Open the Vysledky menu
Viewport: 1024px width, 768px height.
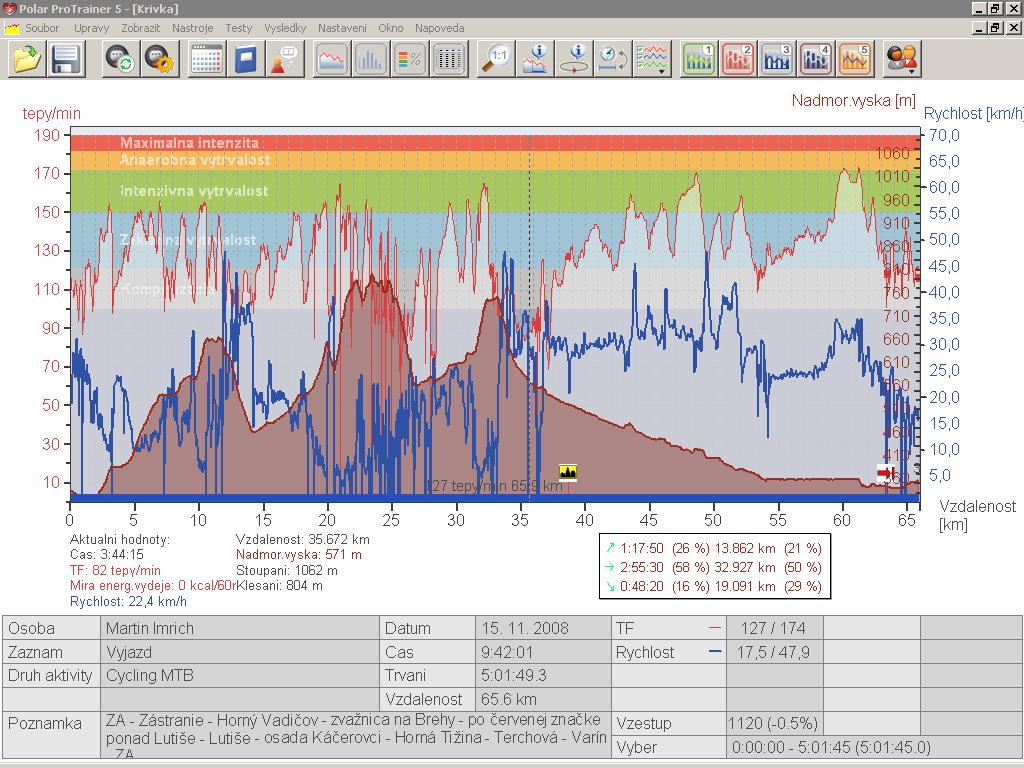point(285,28)
